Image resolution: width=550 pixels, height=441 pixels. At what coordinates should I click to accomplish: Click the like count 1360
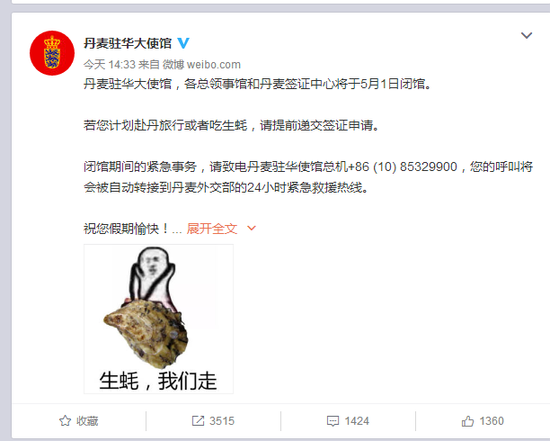click(491, 421)
